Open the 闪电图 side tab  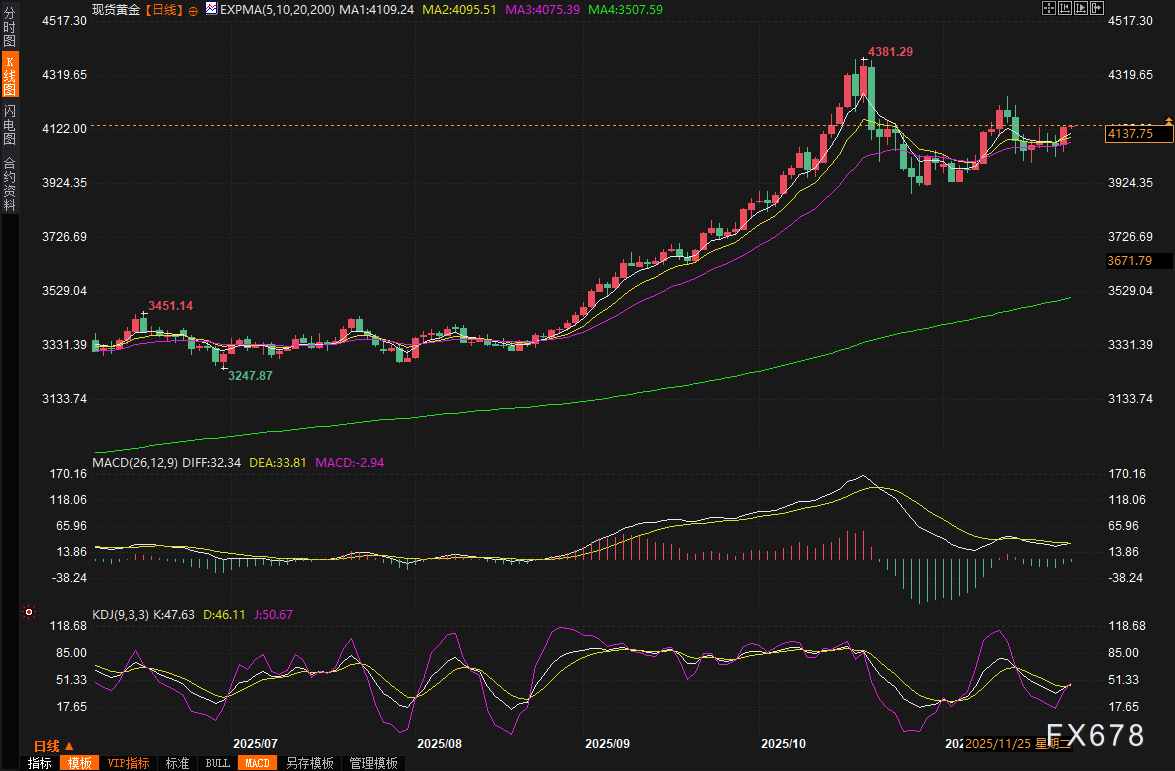[x=9, y=125]
